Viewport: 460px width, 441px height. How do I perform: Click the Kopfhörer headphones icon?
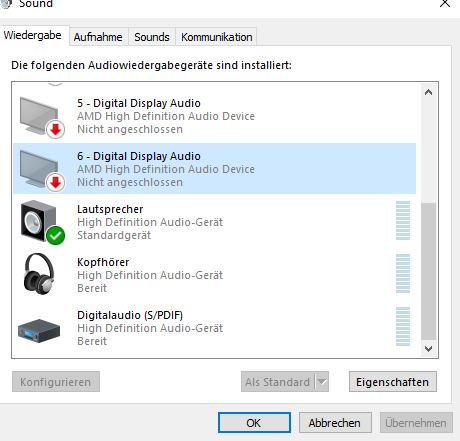click(x=39, y=274)
